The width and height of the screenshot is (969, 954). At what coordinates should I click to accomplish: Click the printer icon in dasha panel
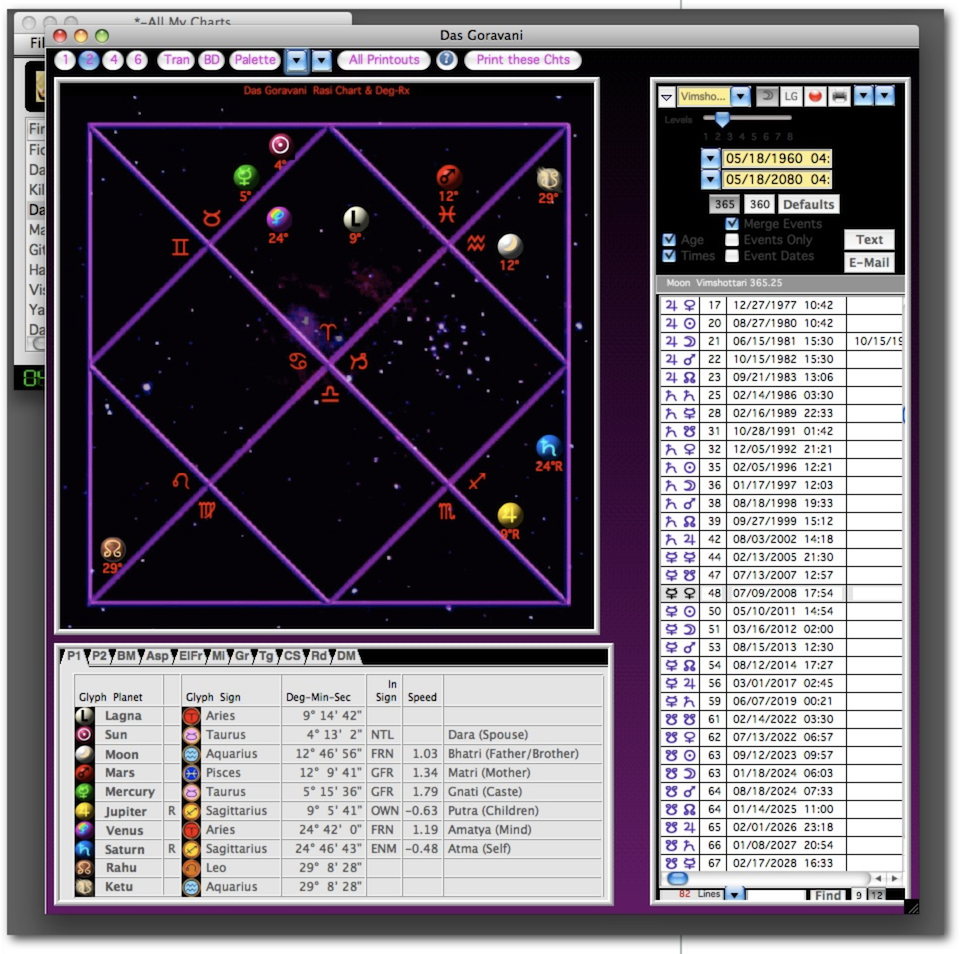click(x=840, y=96)
